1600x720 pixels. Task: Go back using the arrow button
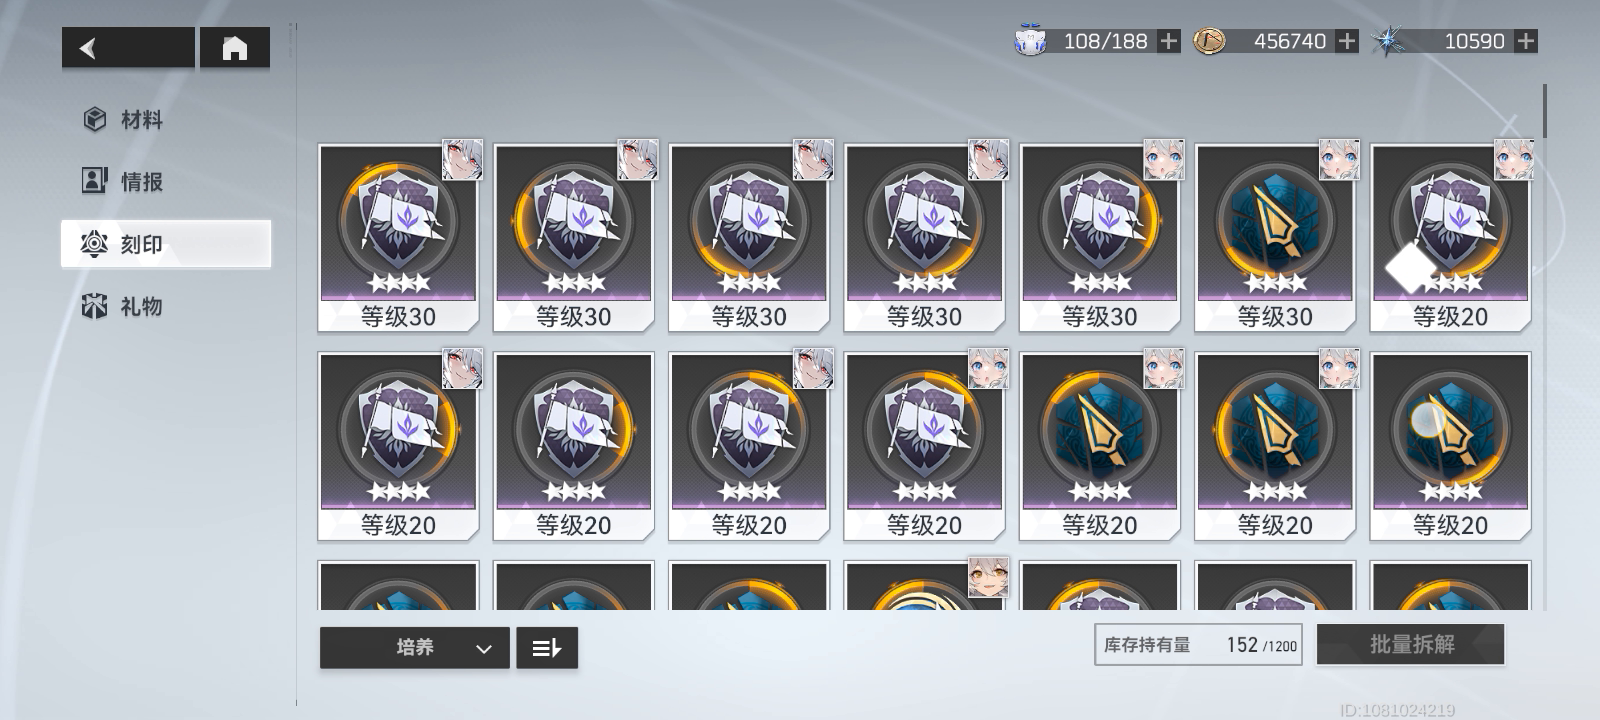[128, 48]
